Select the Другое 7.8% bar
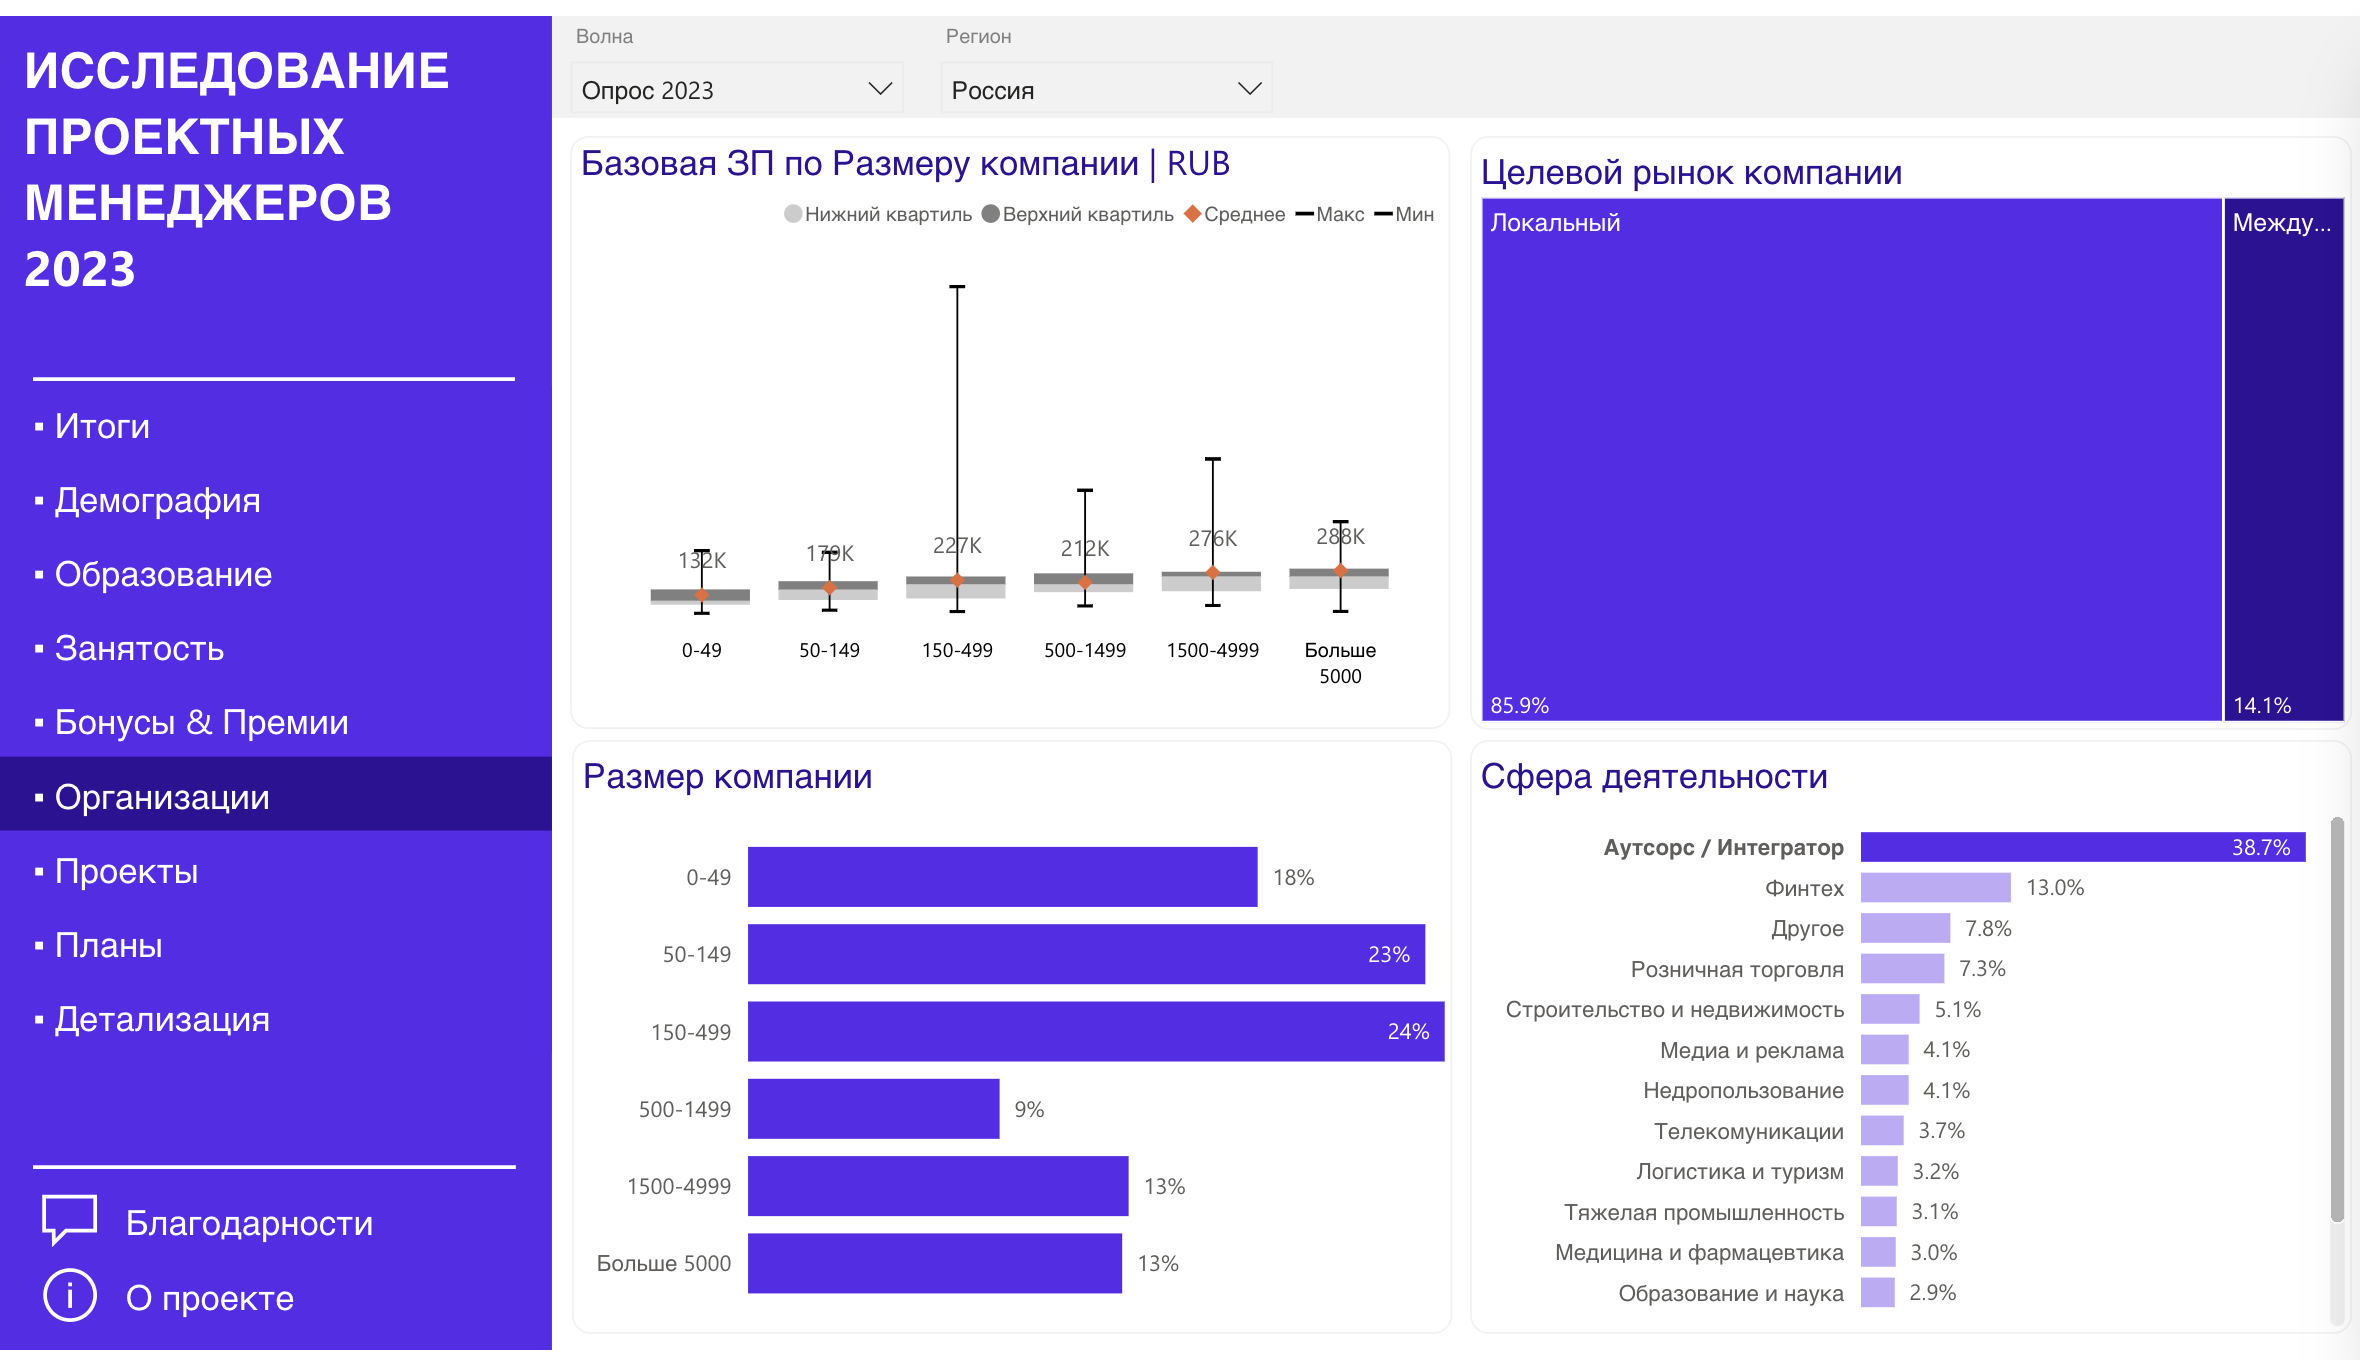Image resolution: width=2360 pixels, height=1360 pixels. [1905, 928]
